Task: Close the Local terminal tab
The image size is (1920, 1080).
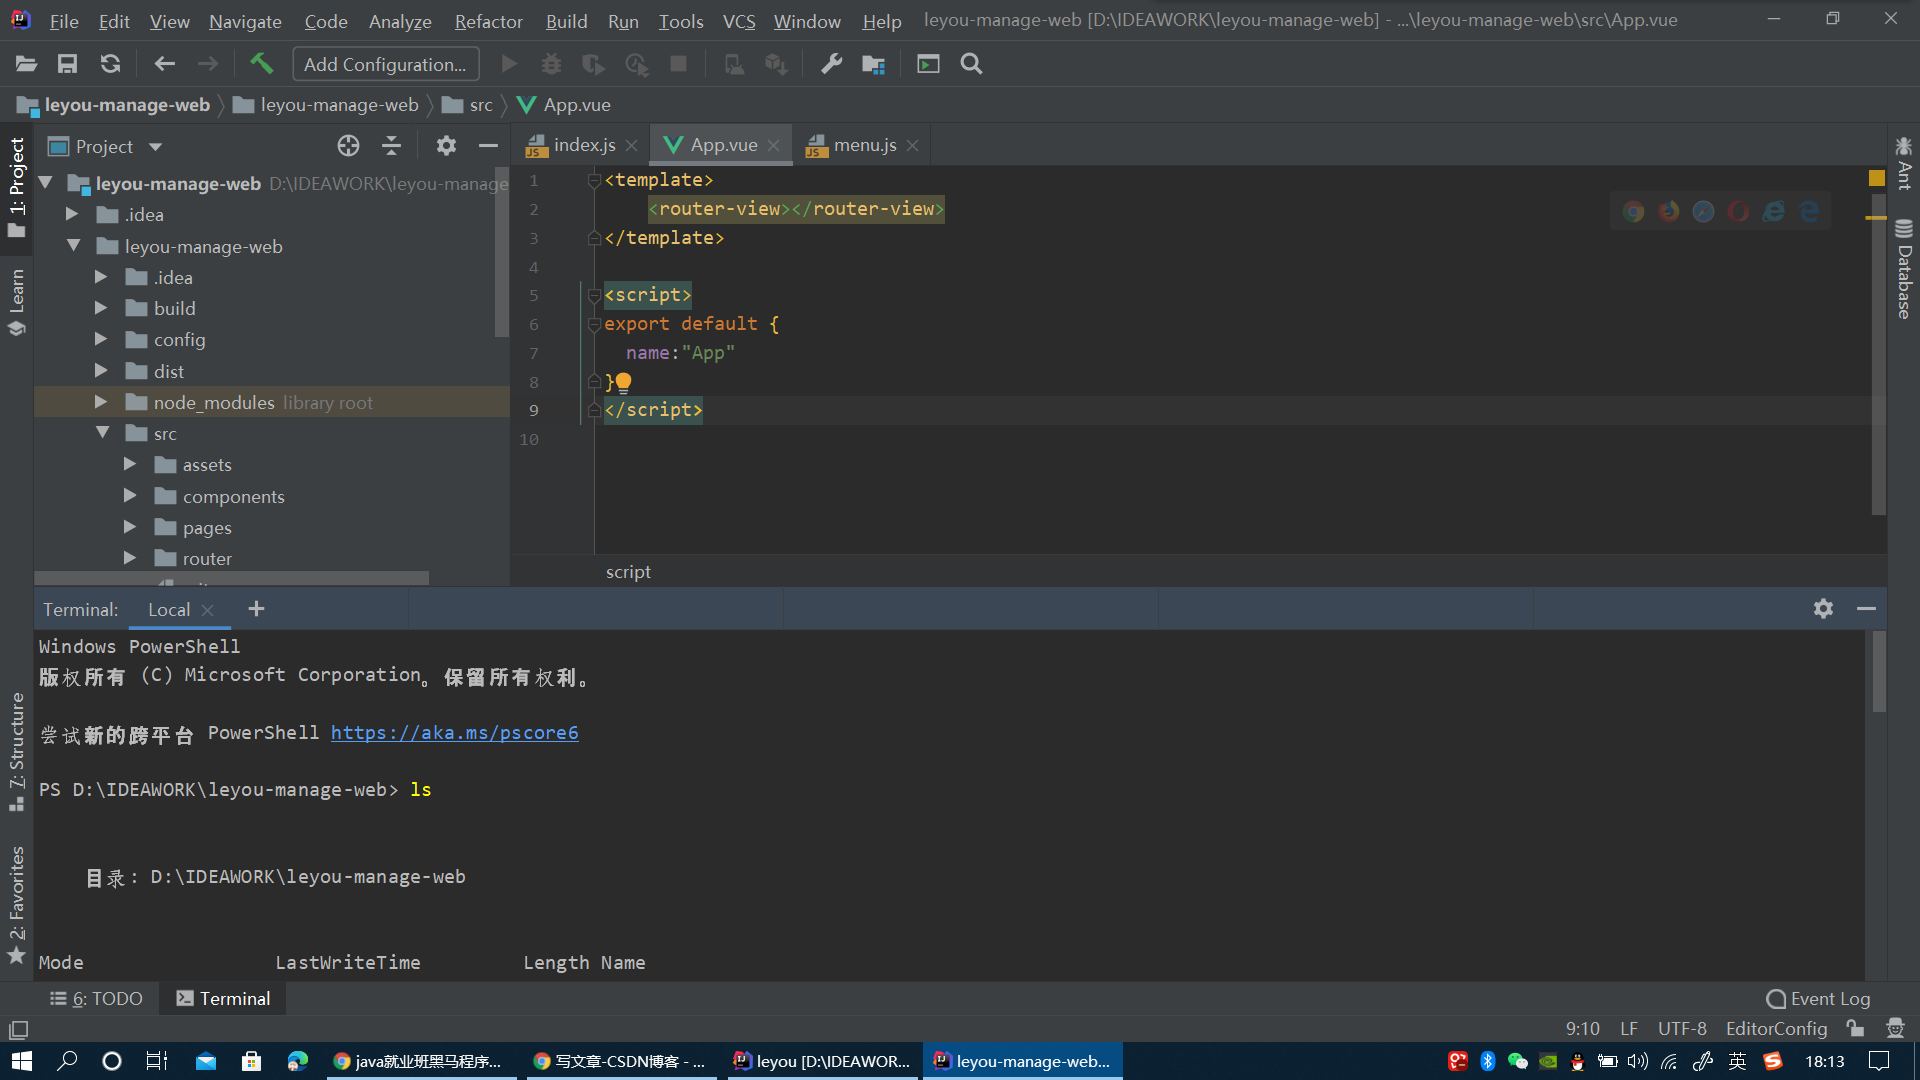Action: click(207, 610)
